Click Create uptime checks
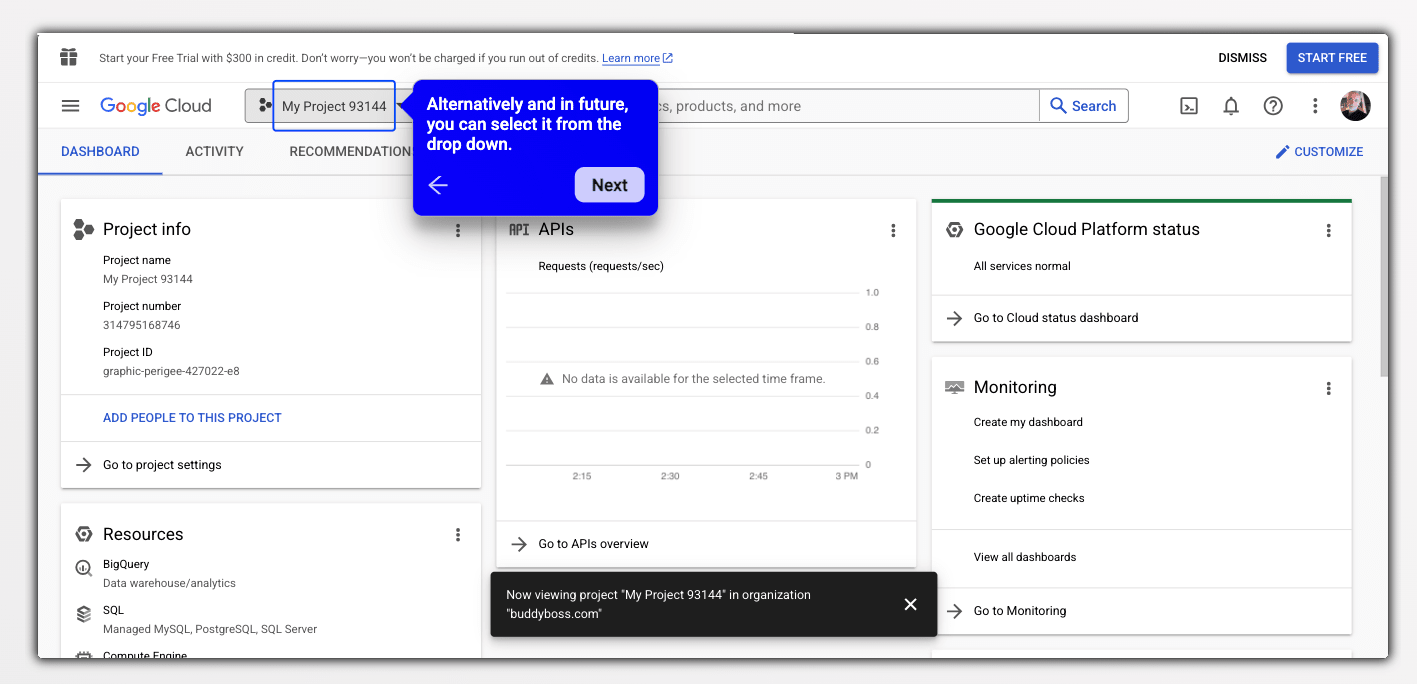Screen dimensions: 1417x684 [x=1029, y=498]
